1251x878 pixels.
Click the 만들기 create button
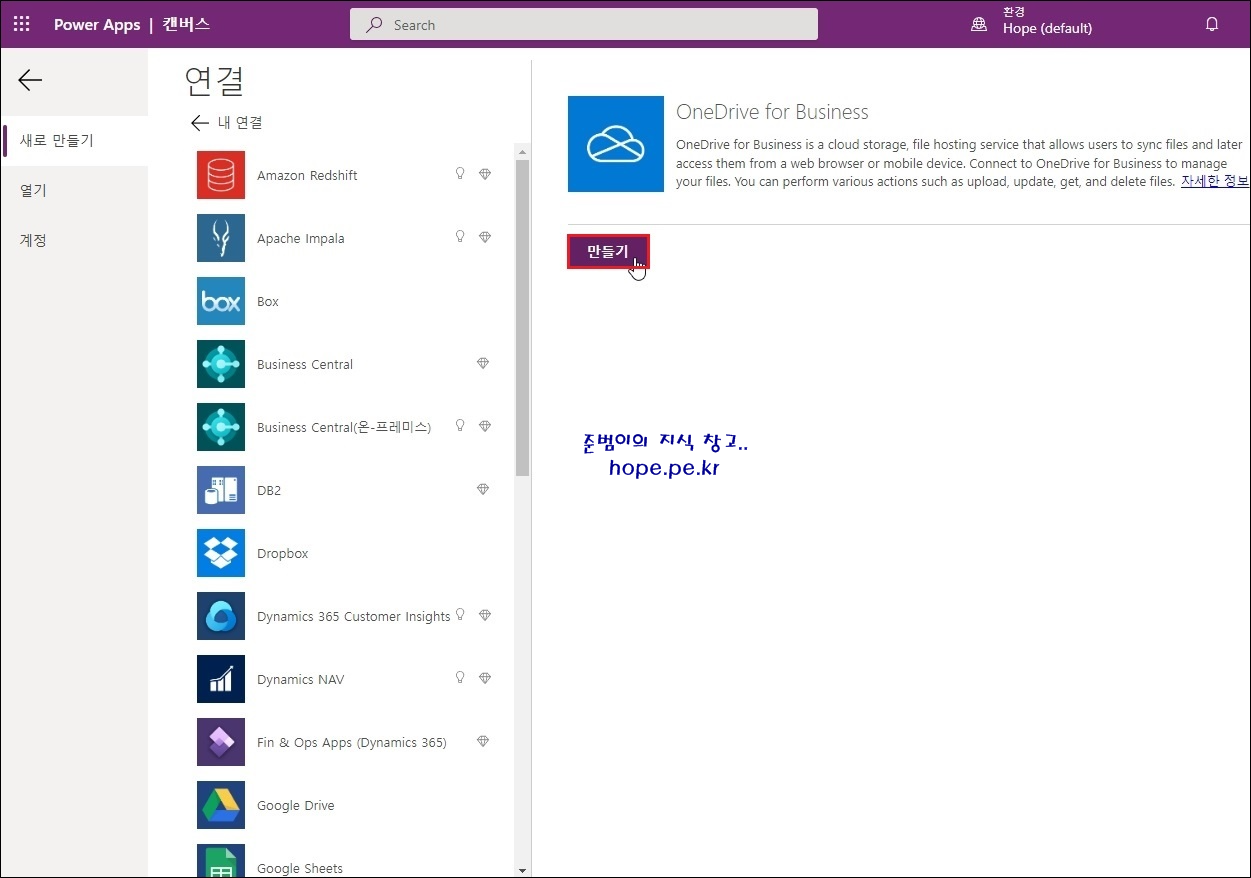[x=608, y=251]
